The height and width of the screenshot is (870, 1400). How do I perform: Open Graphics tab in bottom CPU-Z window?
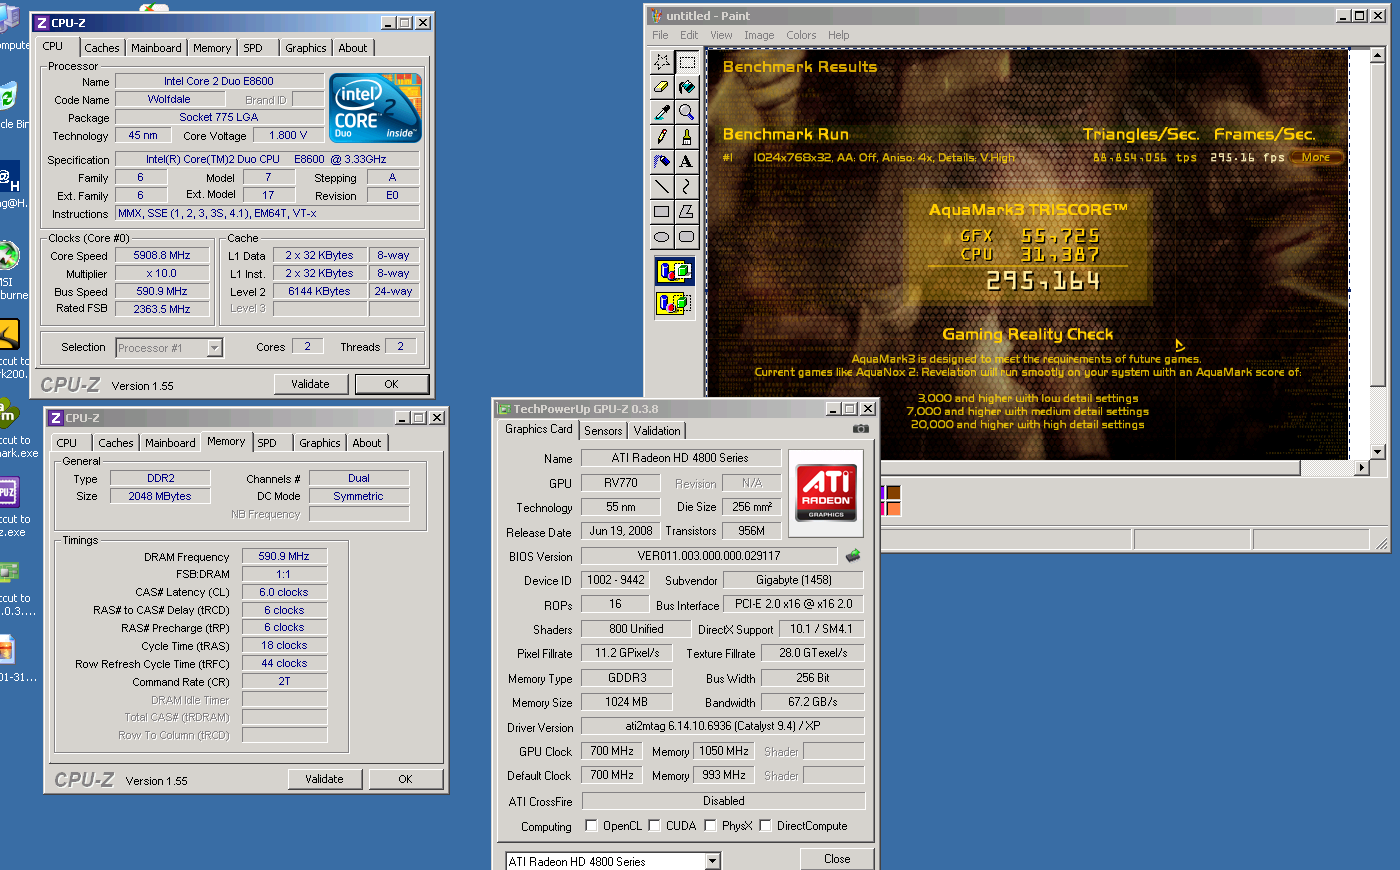click(x=320, y=443)
